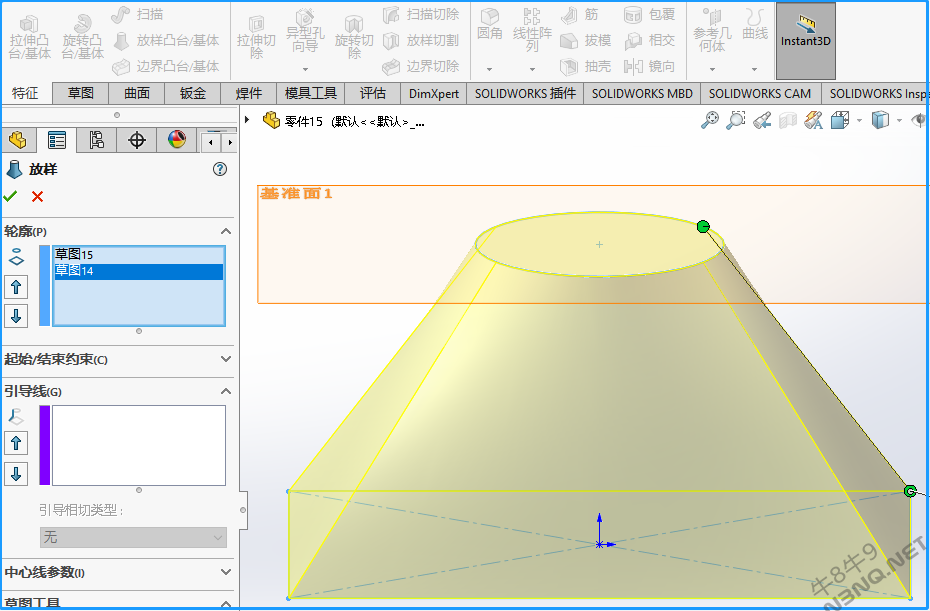Switch to the PropertyManager tab

click(57, 141)
